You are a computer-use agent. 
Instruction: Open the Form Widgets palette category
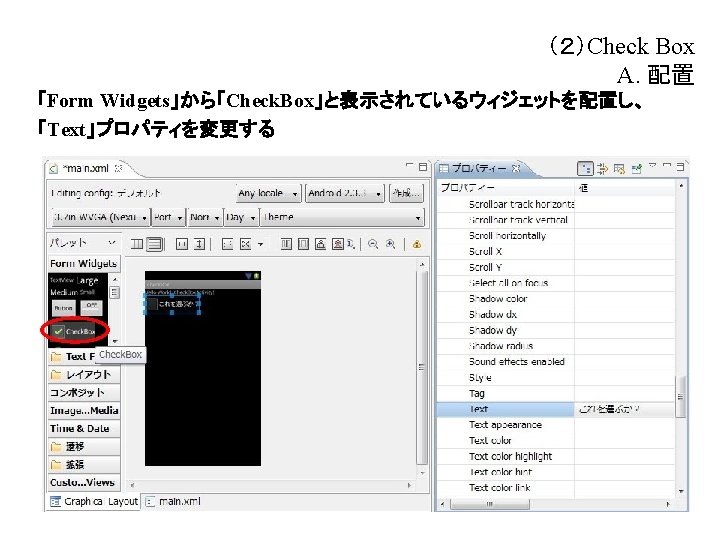pyautogui.click(x=84, y=263)
